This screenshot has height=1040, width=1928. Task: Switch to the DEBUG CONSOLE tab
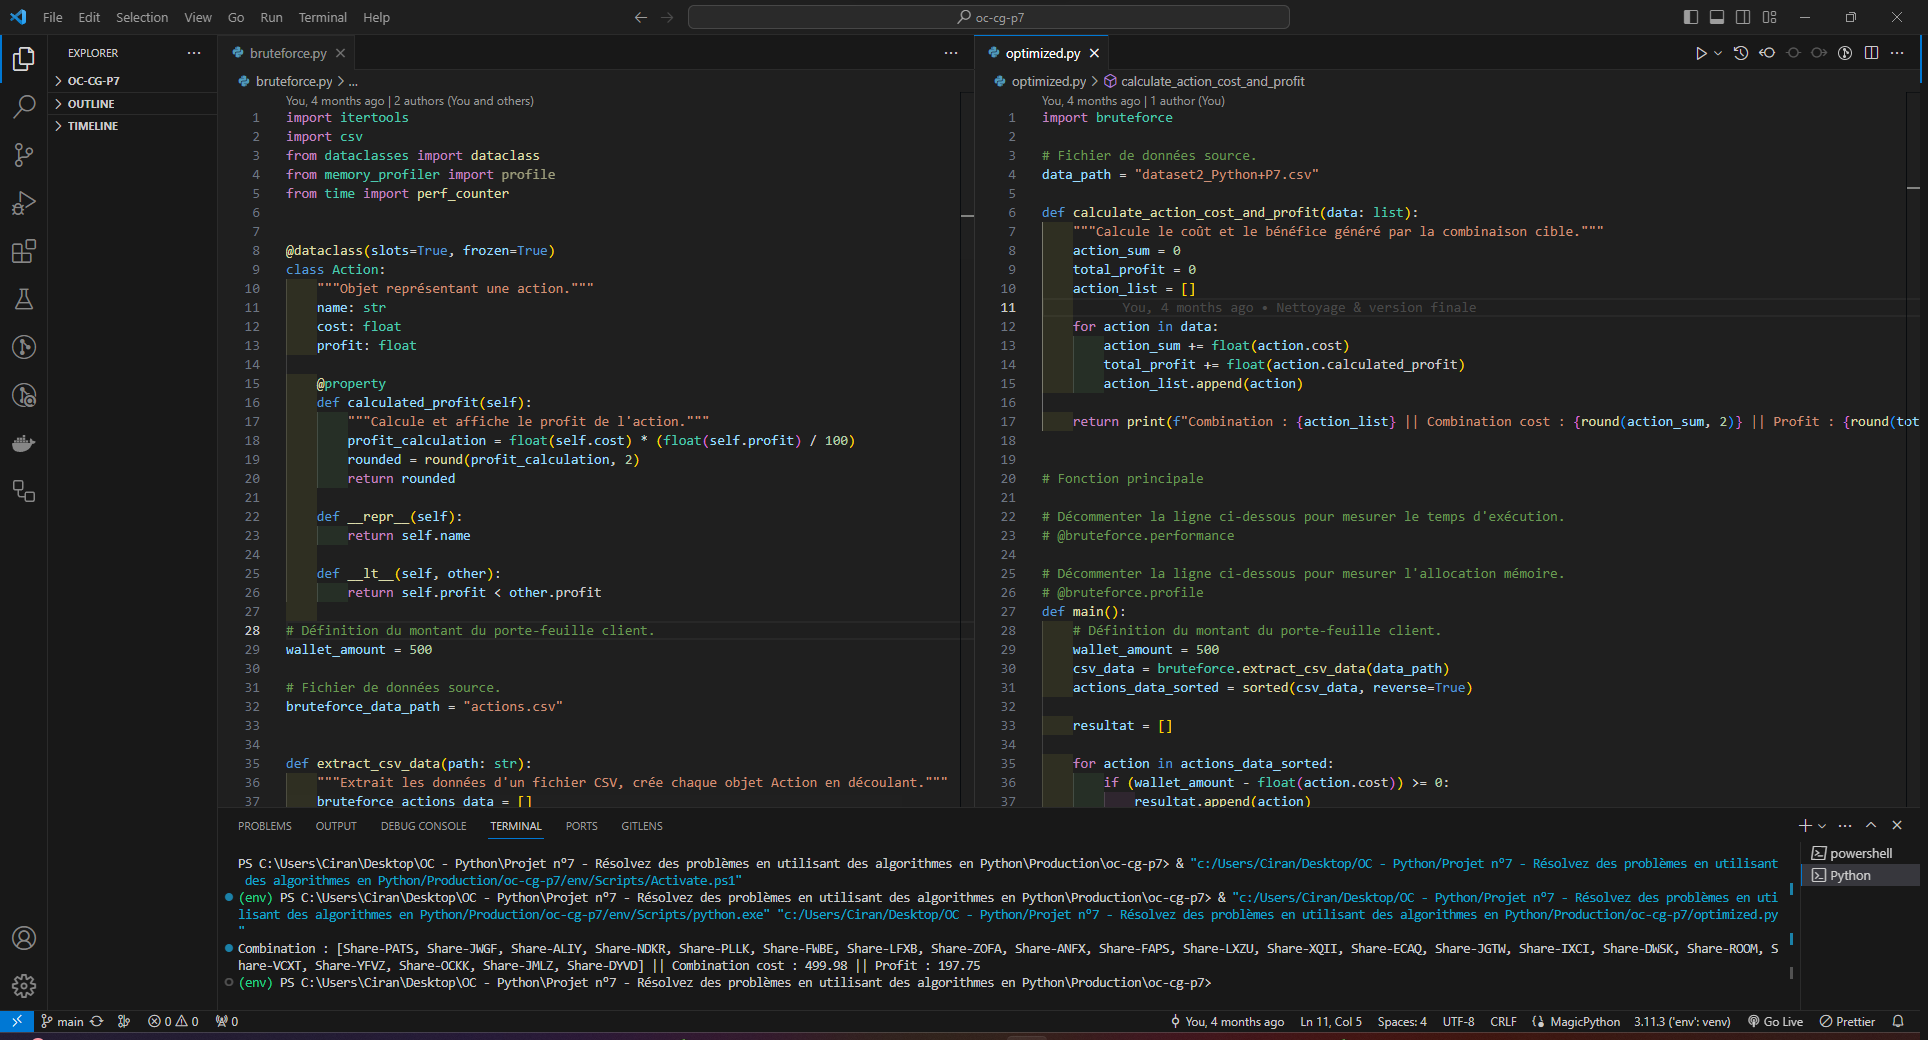click(423, 826)
